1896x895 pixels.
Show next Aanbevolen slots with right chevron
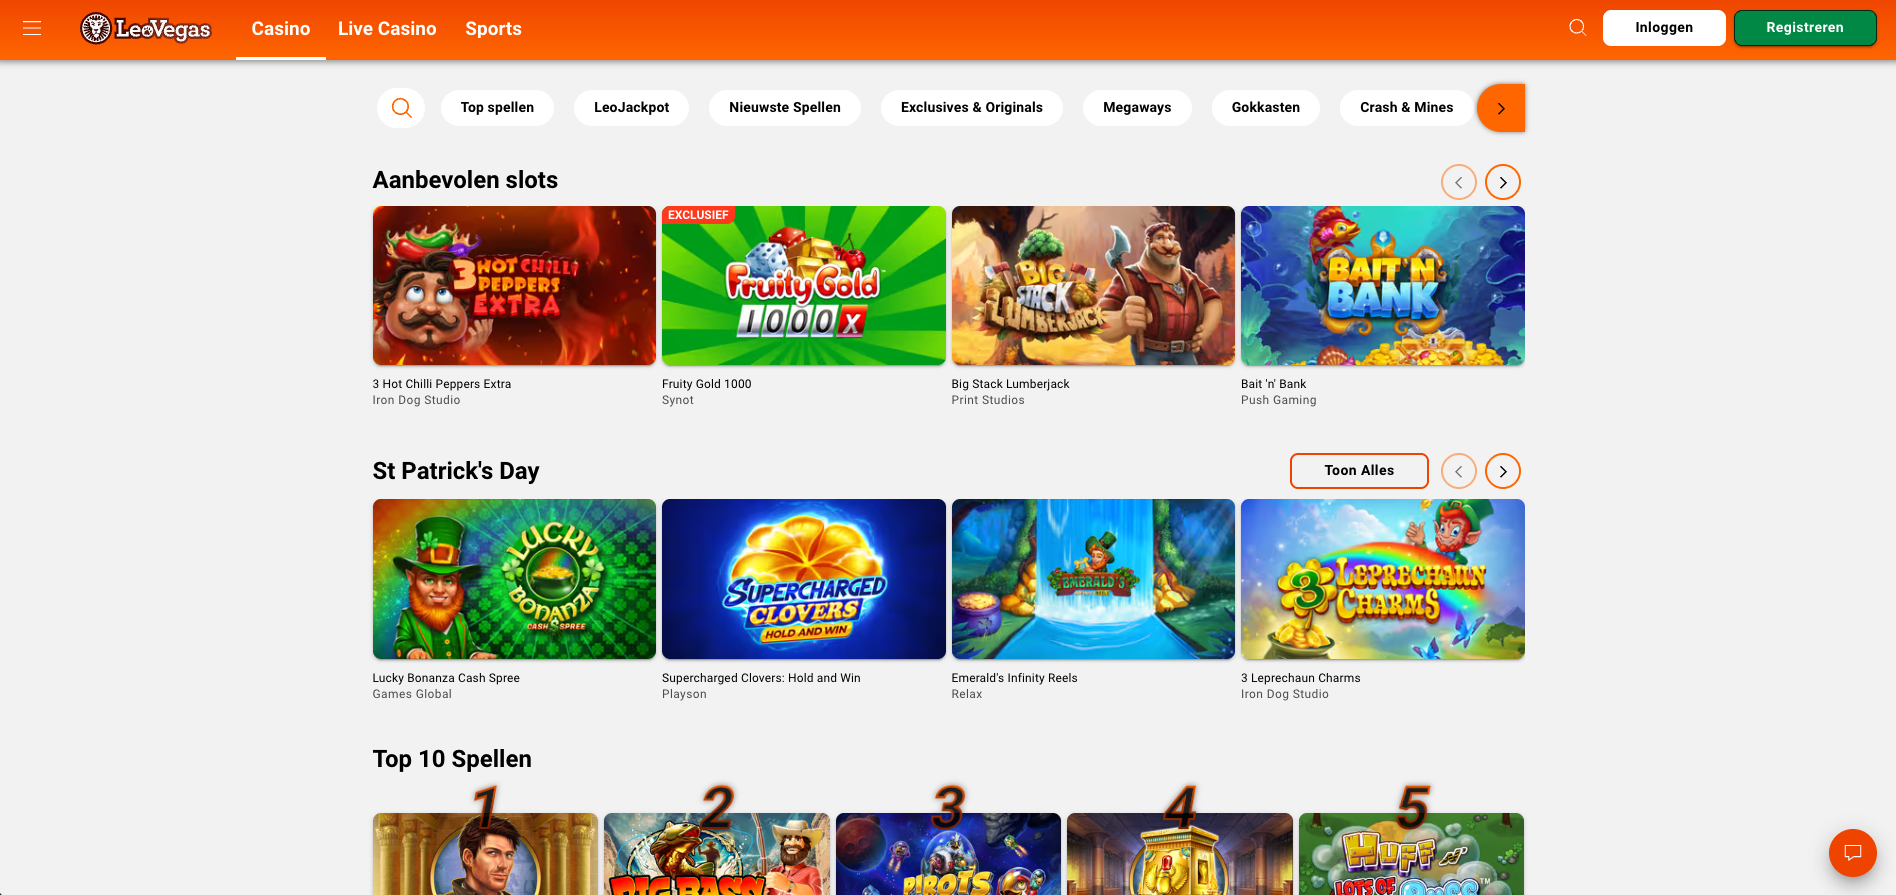(1503, 182)
